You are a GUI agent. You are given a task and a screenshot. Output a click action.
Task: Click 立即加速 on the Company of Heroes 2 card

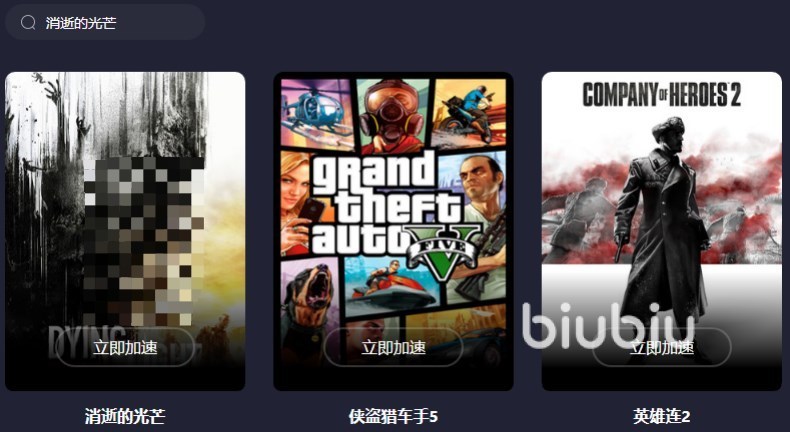point(662,347)
